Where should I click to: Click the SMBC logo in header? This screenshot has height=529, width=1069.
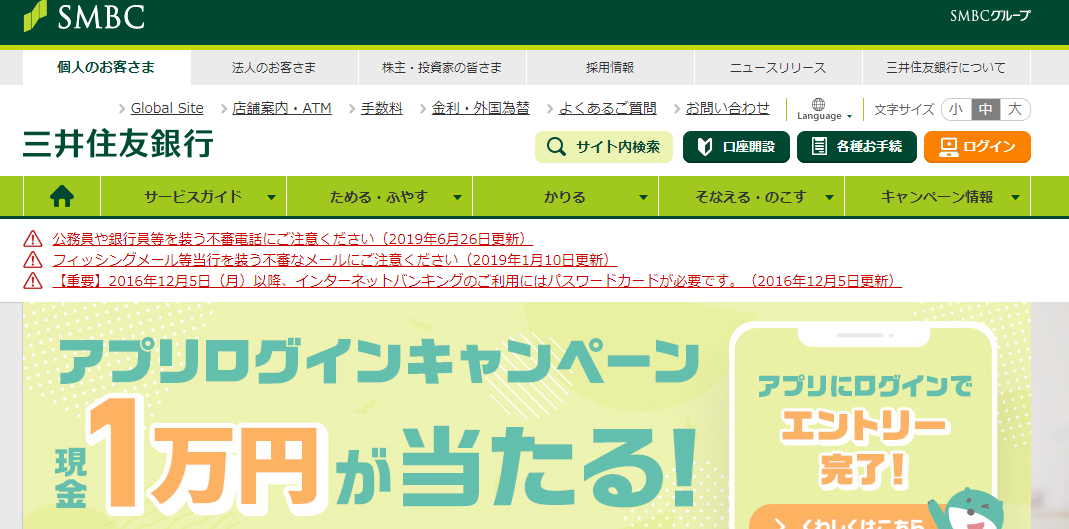click(83, 16)
